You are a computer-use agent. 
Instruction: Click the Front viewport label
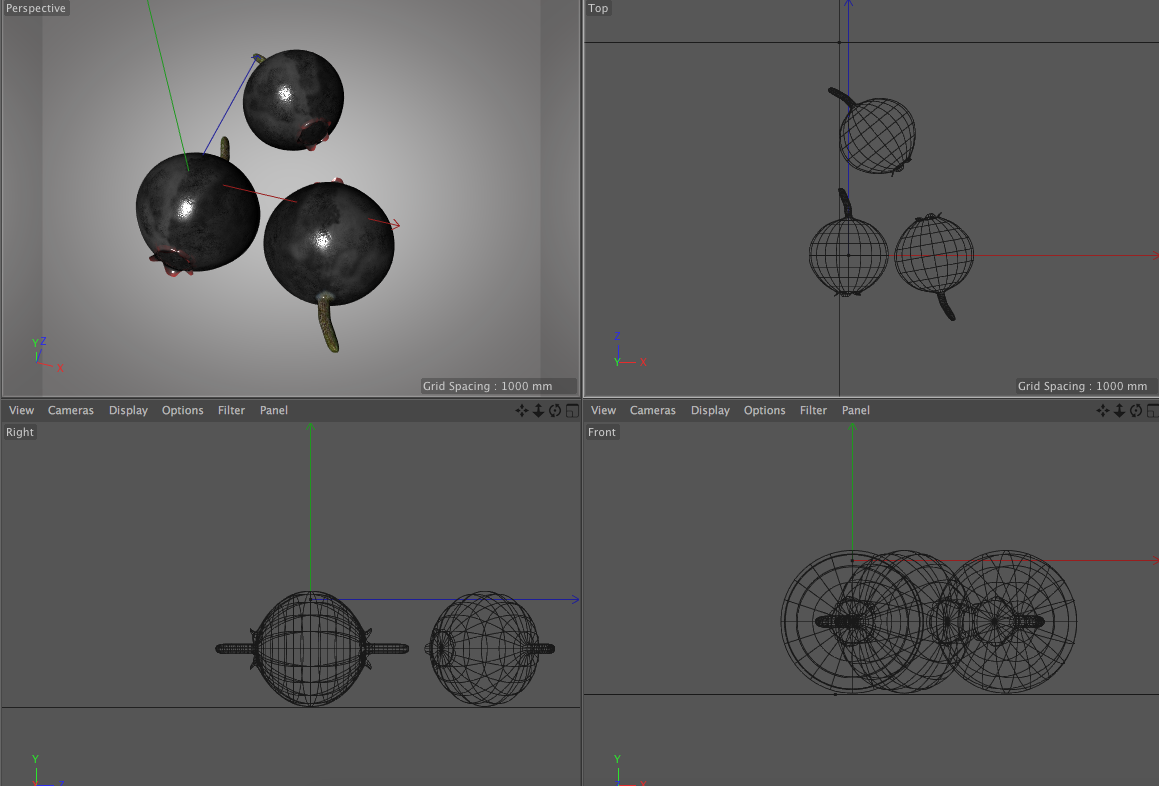coord(602,433)
